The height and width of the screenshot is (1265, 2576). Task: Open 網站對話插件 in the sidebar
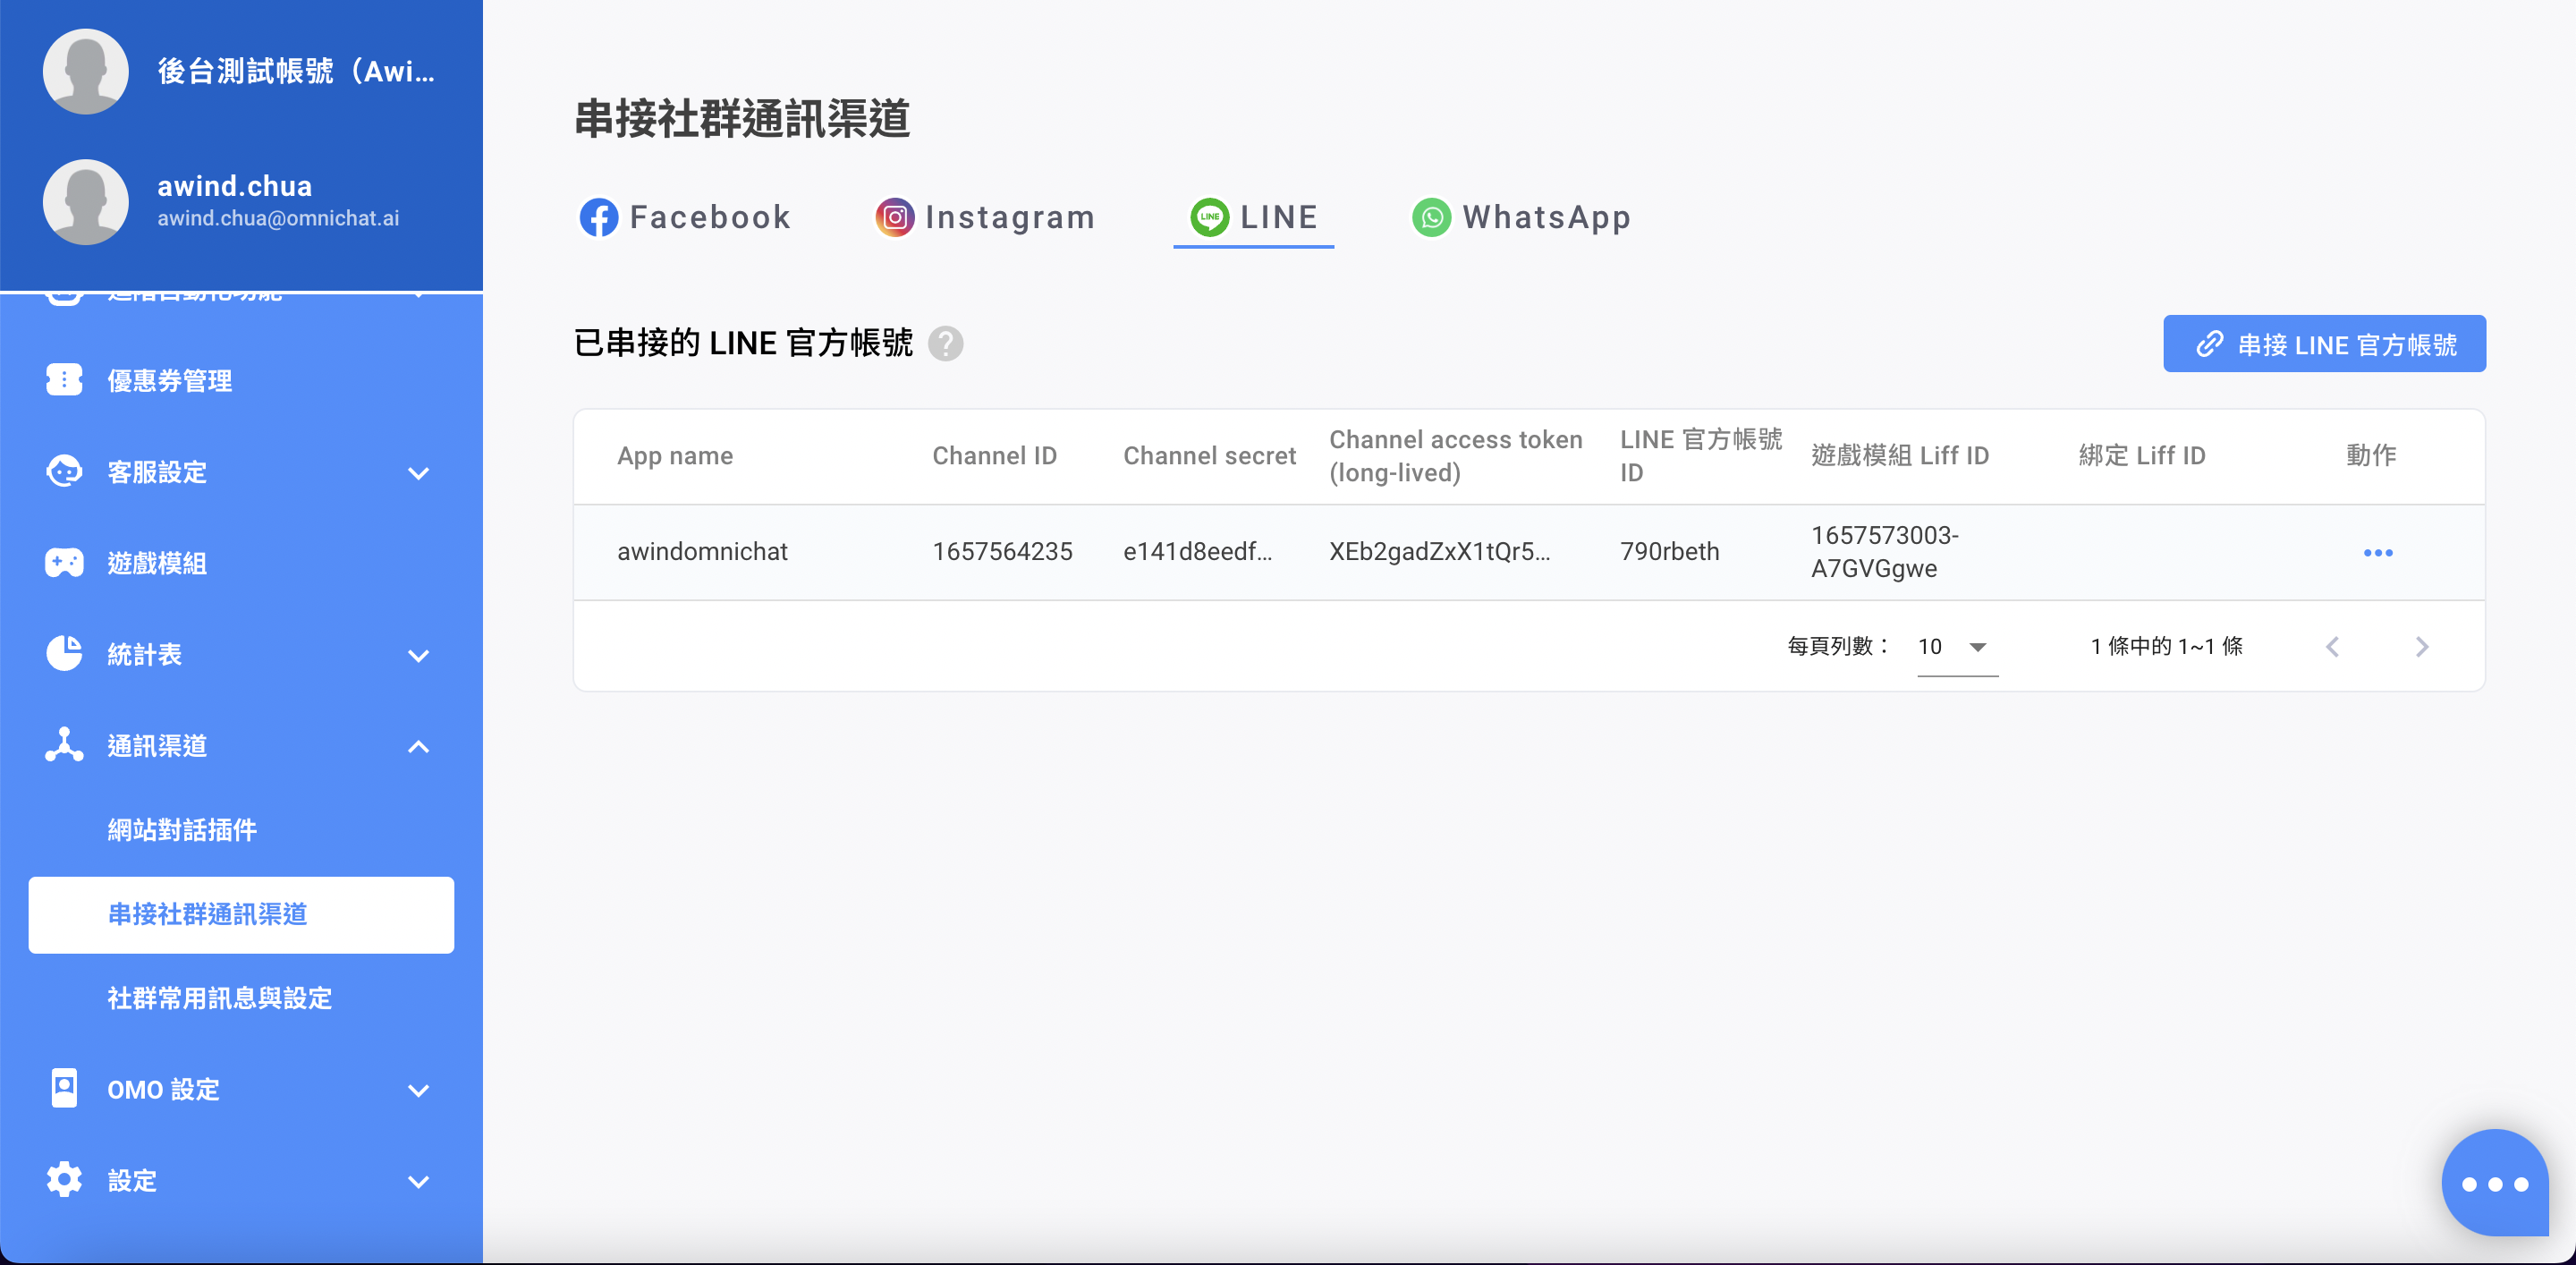(x=182, y=829)
